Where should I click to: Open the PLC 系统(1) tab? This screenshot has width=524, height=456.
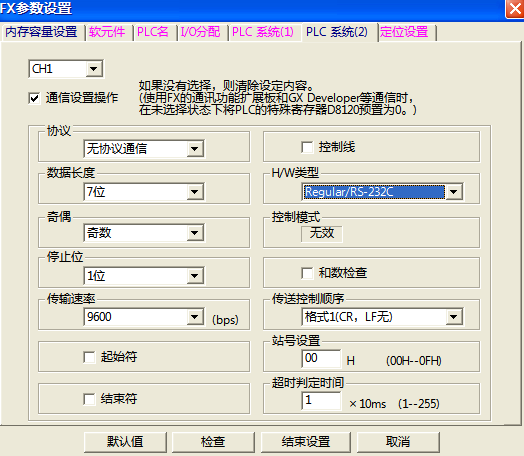pyautogui.click(x=263, y=32)
